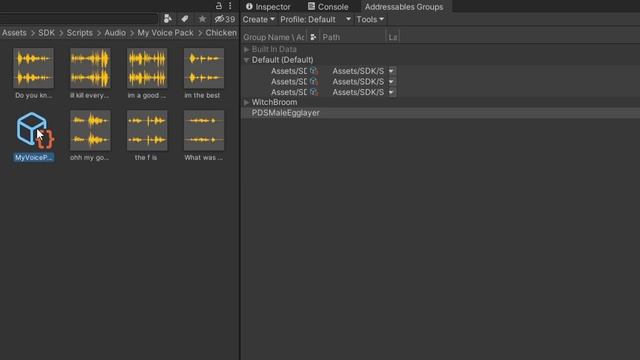The width and height of the screenshot is (640, 360).
Task: Select the second Assets/SD addressable entry
Action: pyautogui.click(x=289, y=82)
